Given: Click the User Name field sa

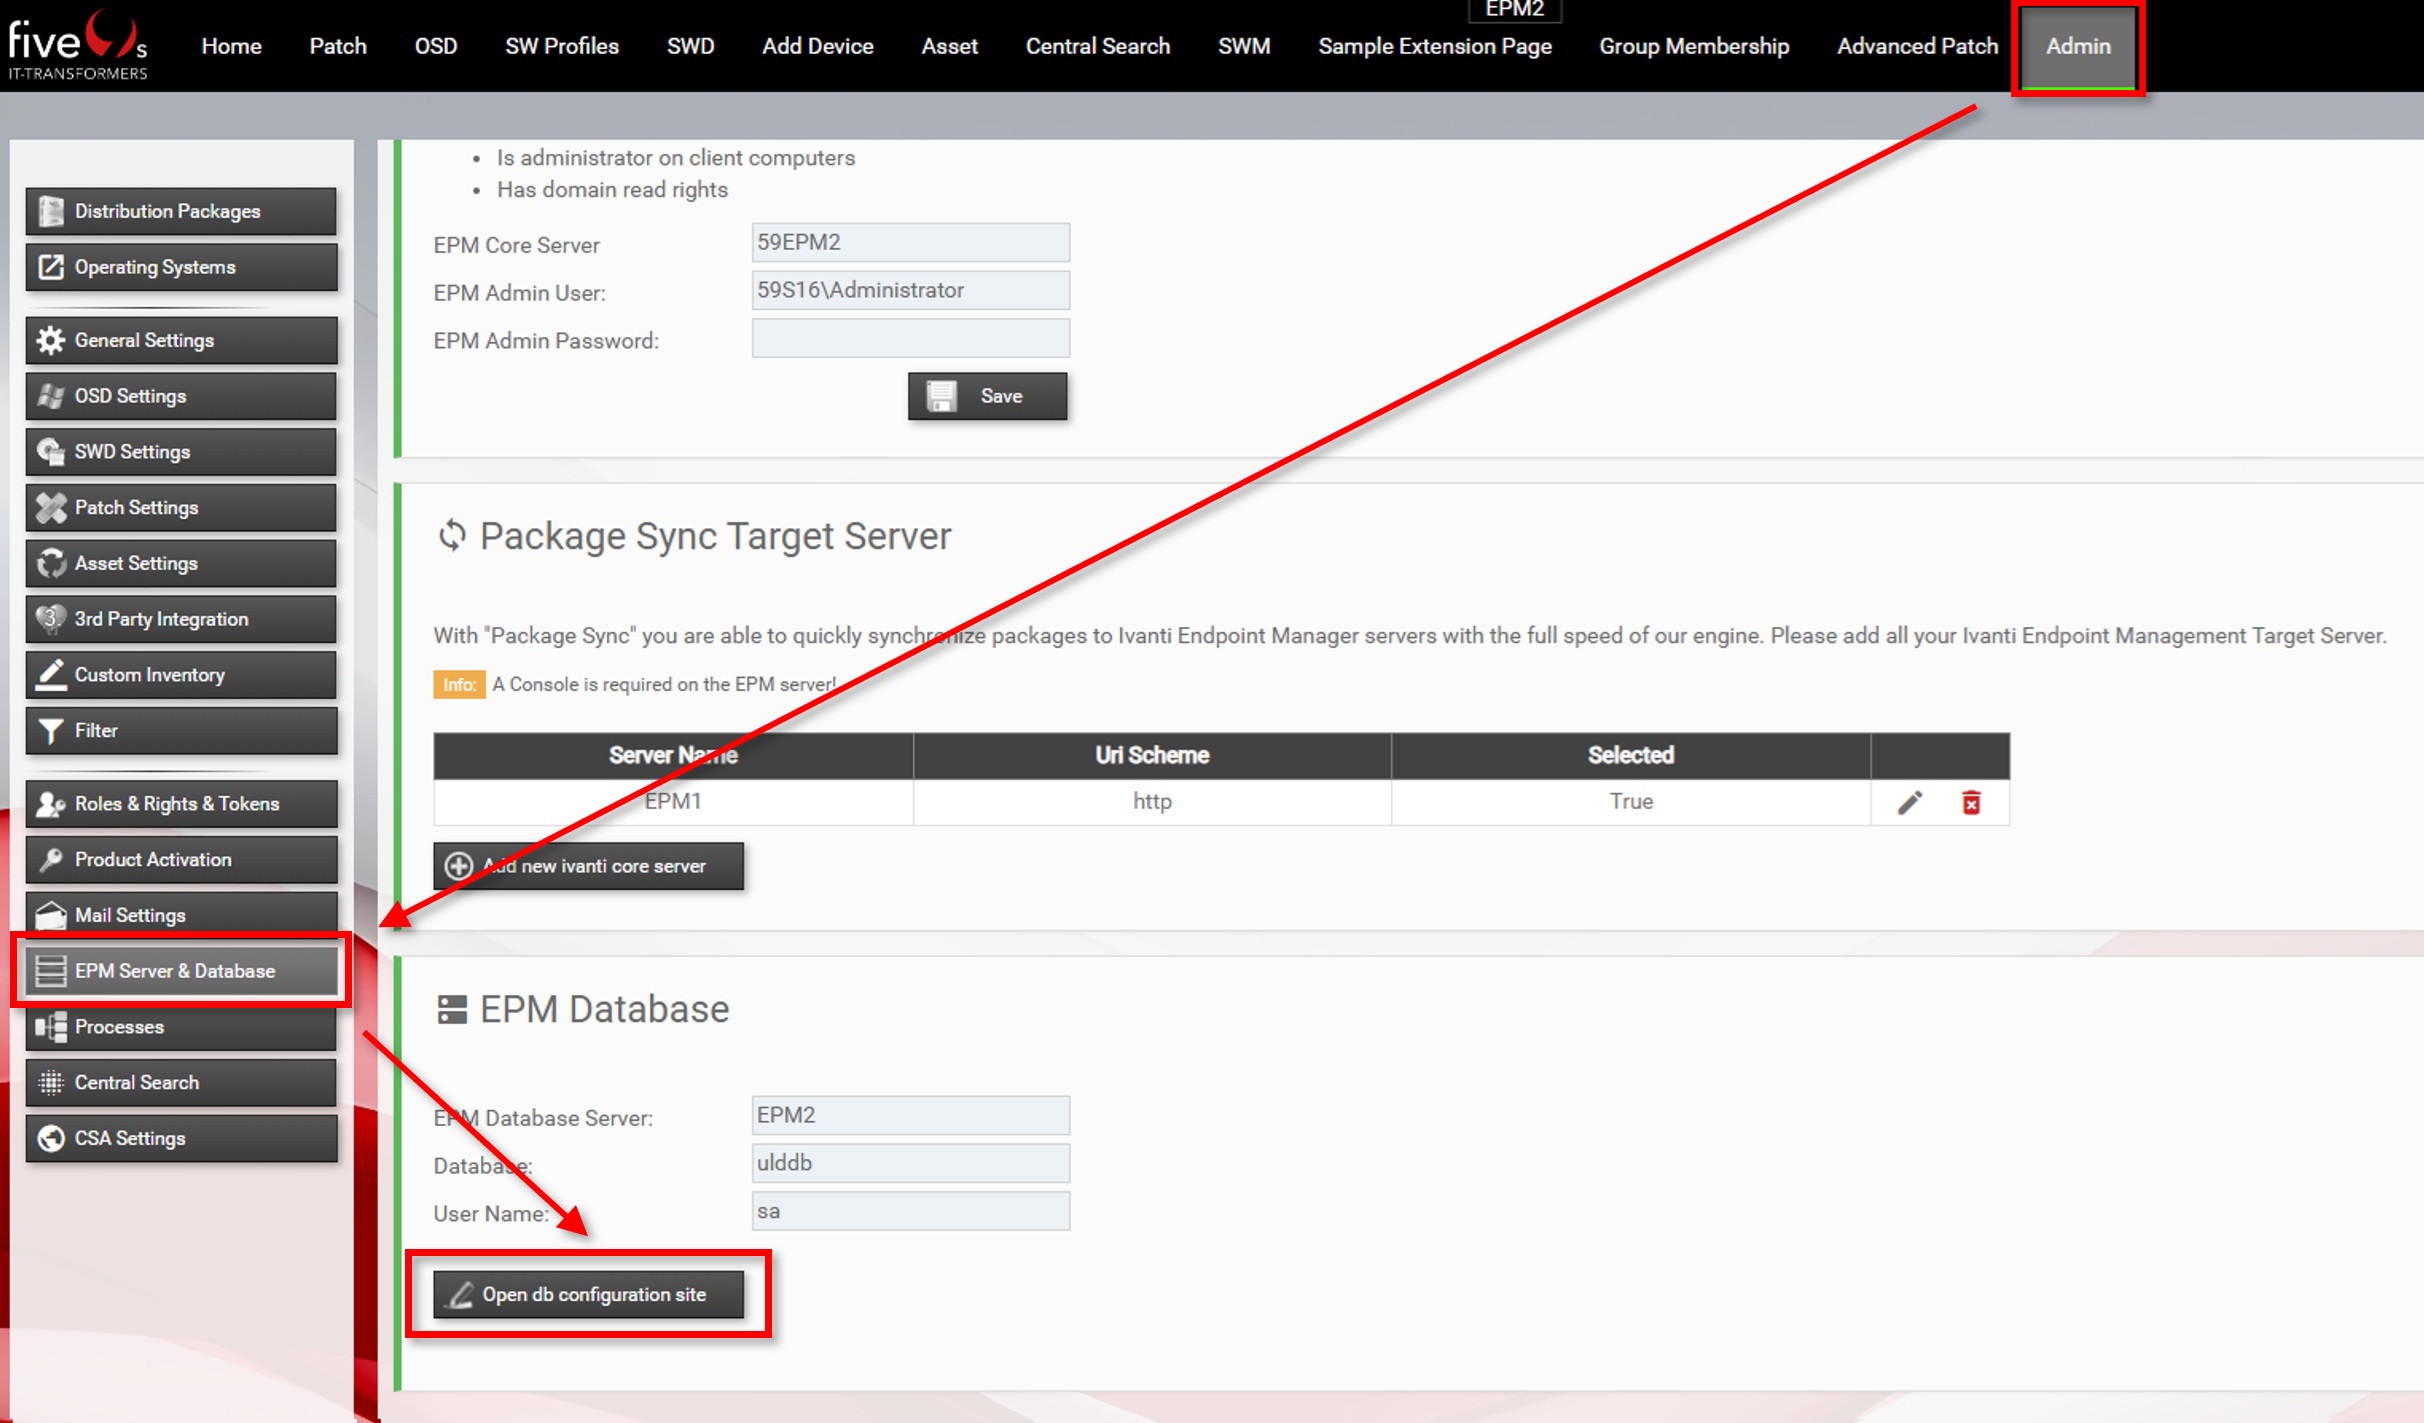Looking at the screenshot, I should (910, 1211).
